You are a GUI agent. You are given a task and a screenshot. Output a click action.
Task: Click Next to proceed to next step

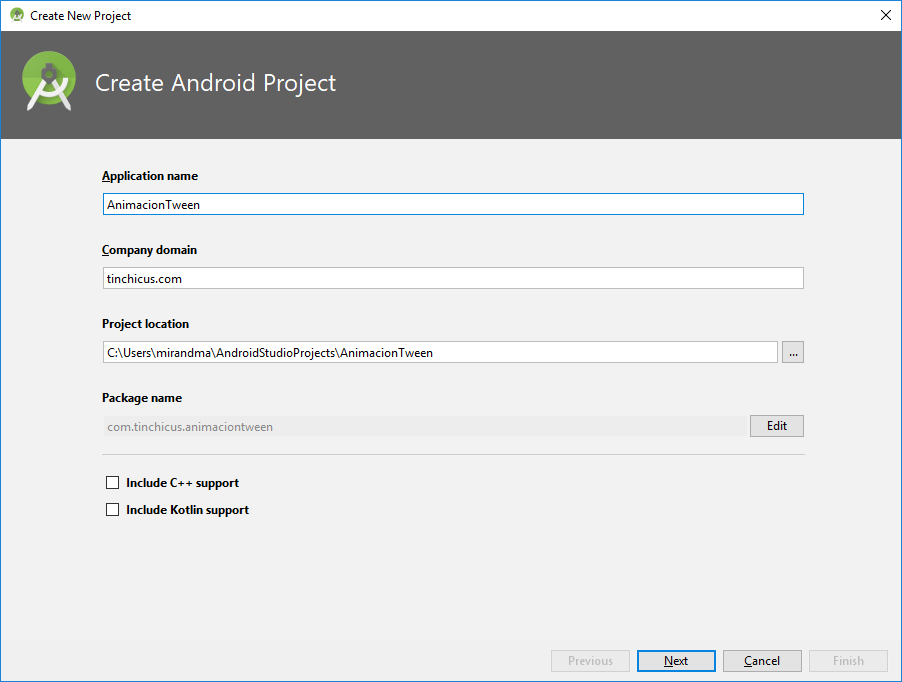pos(675,660)
